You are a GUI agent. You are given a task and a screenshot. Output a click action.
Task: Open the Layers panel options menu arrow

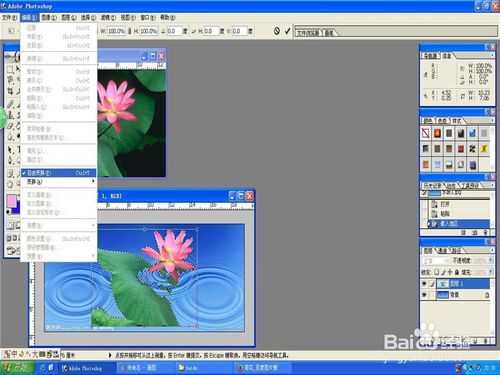(x=492, y=250)
